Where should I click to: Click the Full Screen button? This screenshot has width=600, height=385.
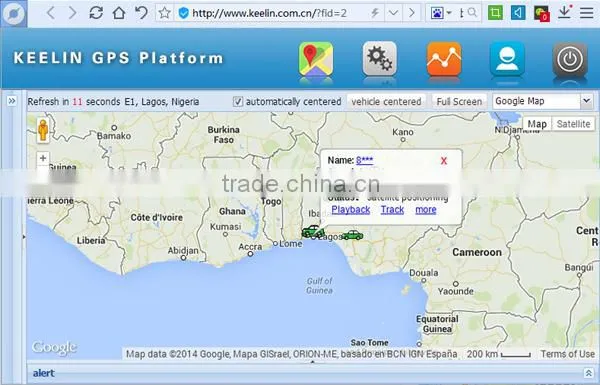point(459,101)
